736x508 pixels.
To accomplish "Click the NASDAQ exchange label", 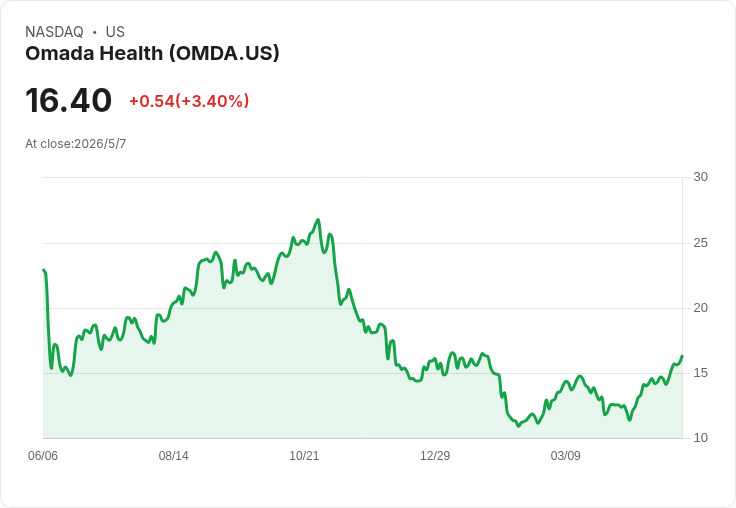I will (x=54, y=32).
